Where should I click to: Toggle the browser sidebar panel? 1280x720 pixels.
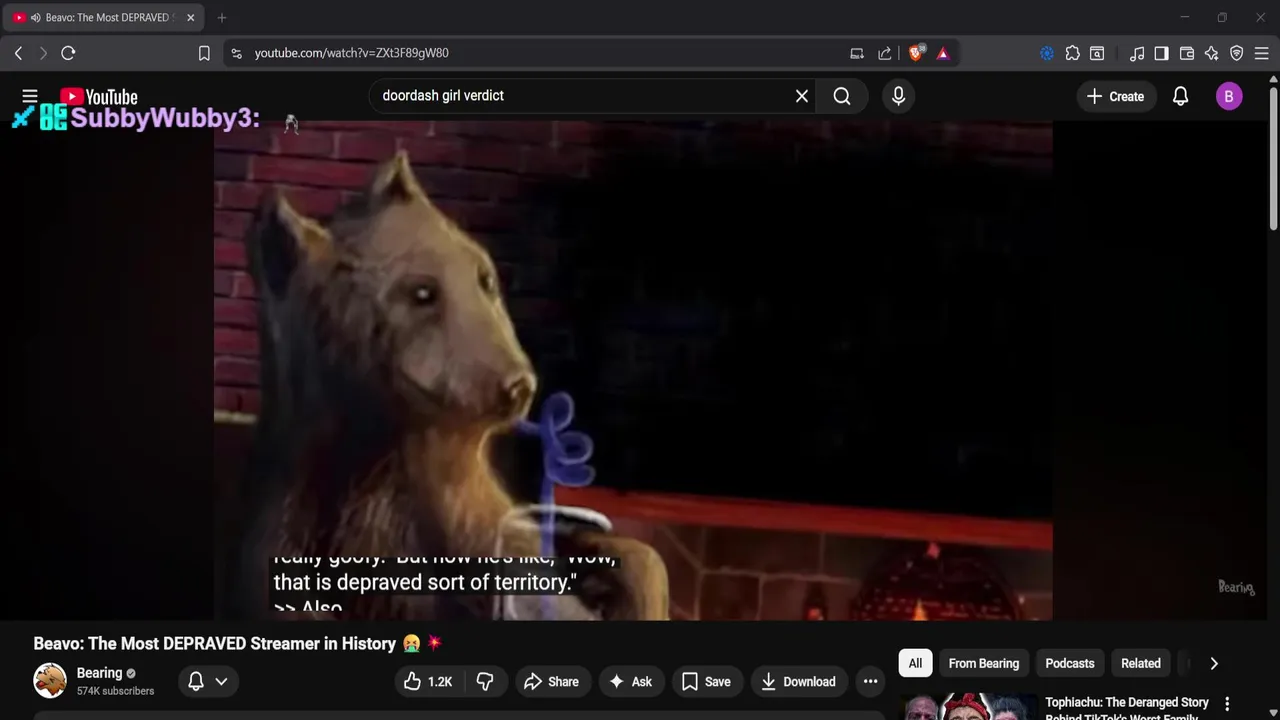[x=1161, y=53]
